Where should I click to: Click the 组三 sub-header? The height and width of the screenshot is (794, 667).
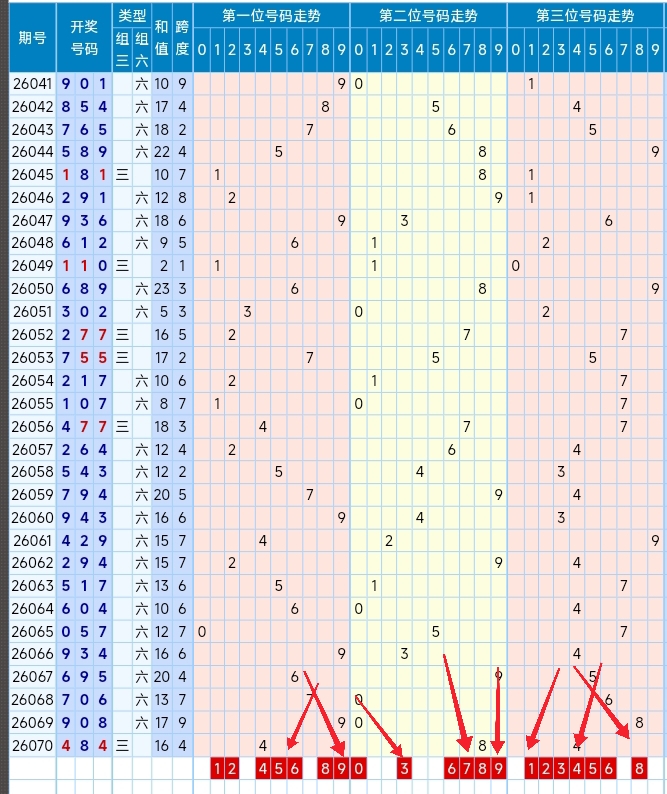pos(122,50)
